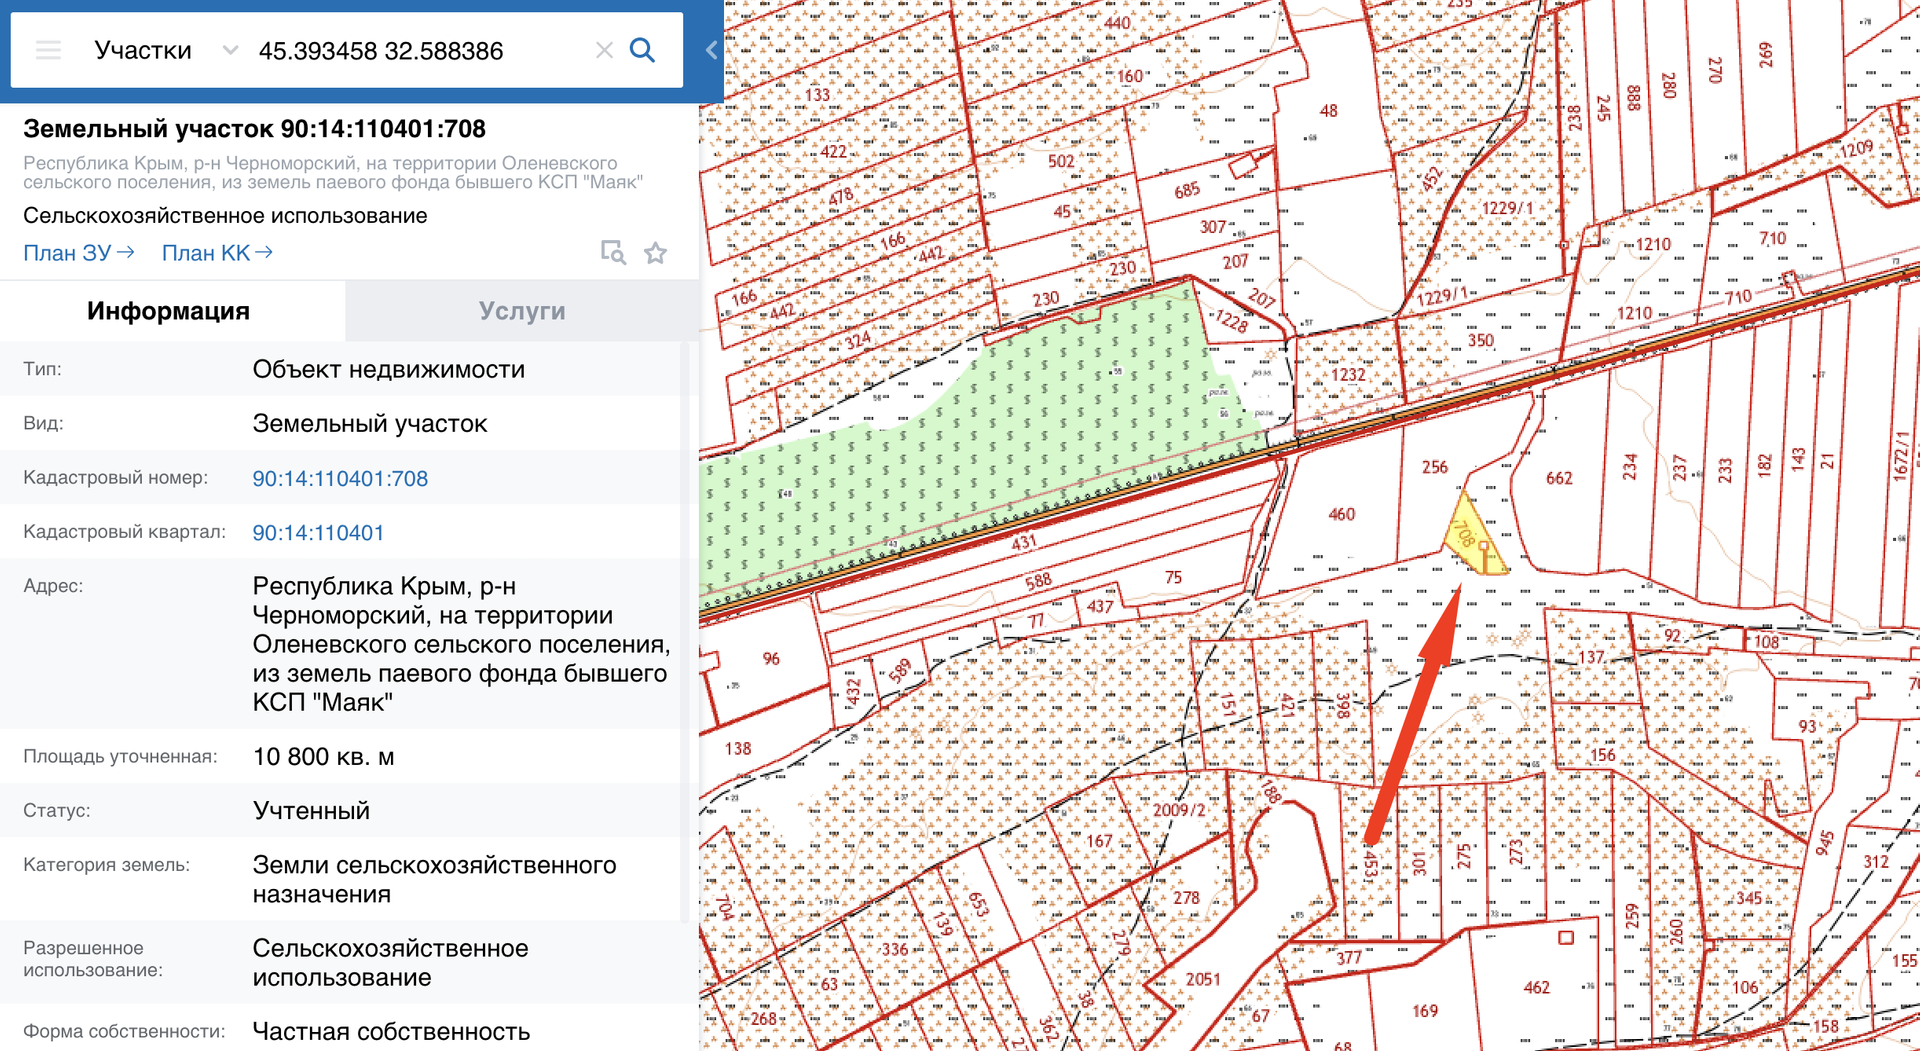The height and width of the screenshot is (1051, 1920).
Task: Click the info panel vertical scrollbar
Action: 686,630
